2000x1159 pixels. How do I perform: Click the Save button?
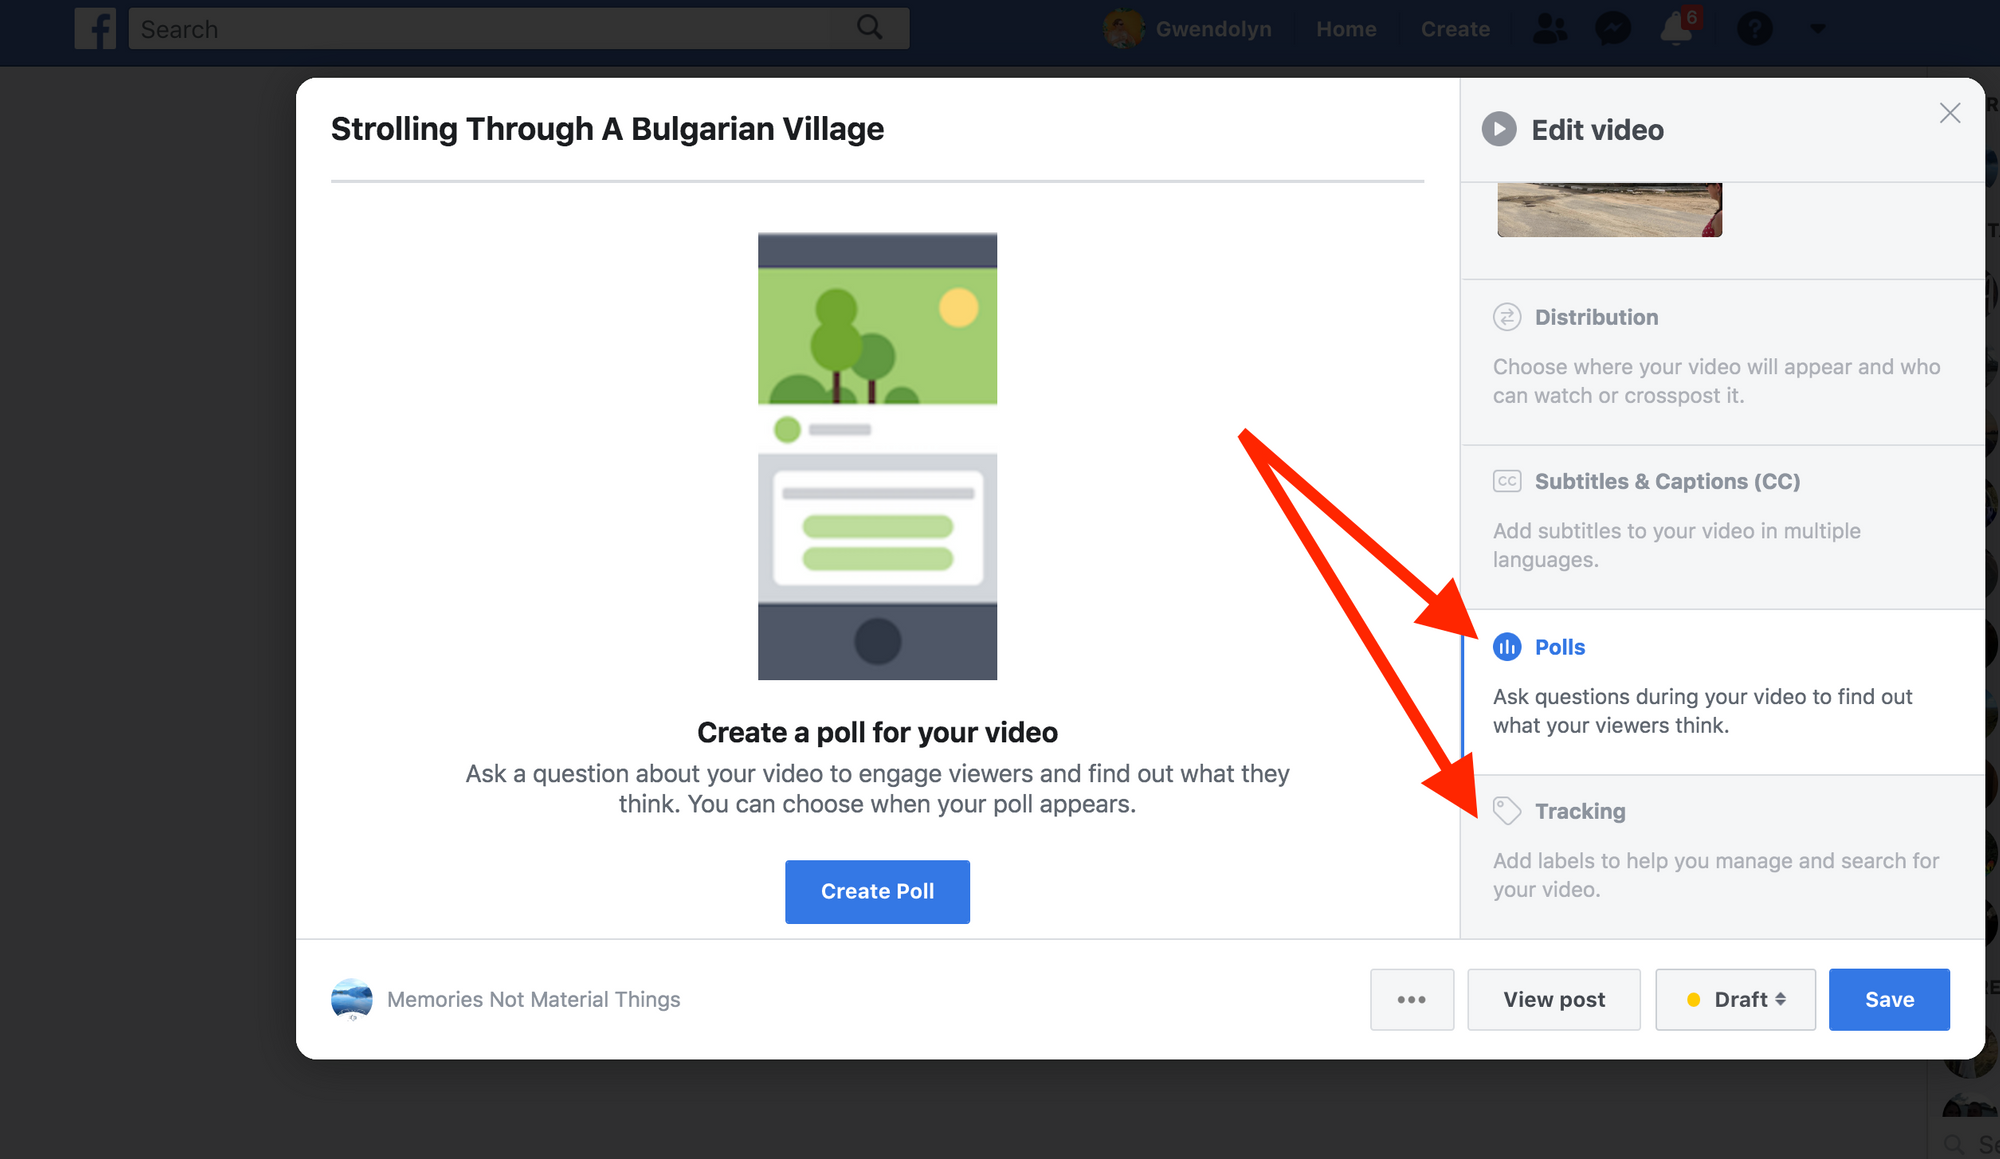(x=1889, y=999)
